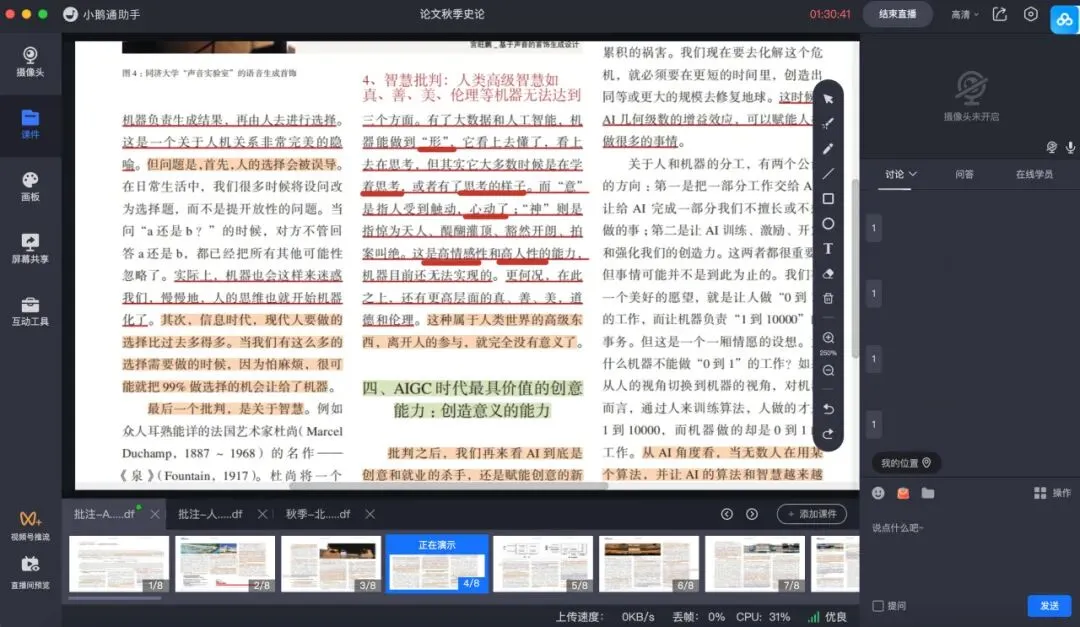The image size is (1080, 627).
Task: Open the share icon in title bar
Action: (999, 14)
